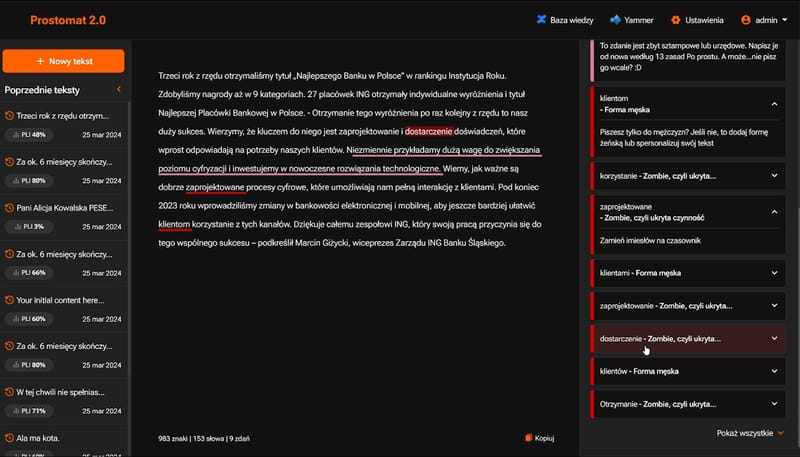Expand 'Otrzymanie - Zombie, czyli ukryta...' suggestion

(687, 404)
